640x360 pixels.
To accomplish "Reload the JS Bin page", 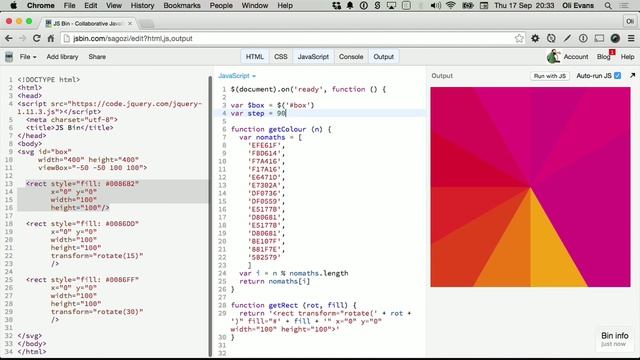I will (x=36, y=38).
